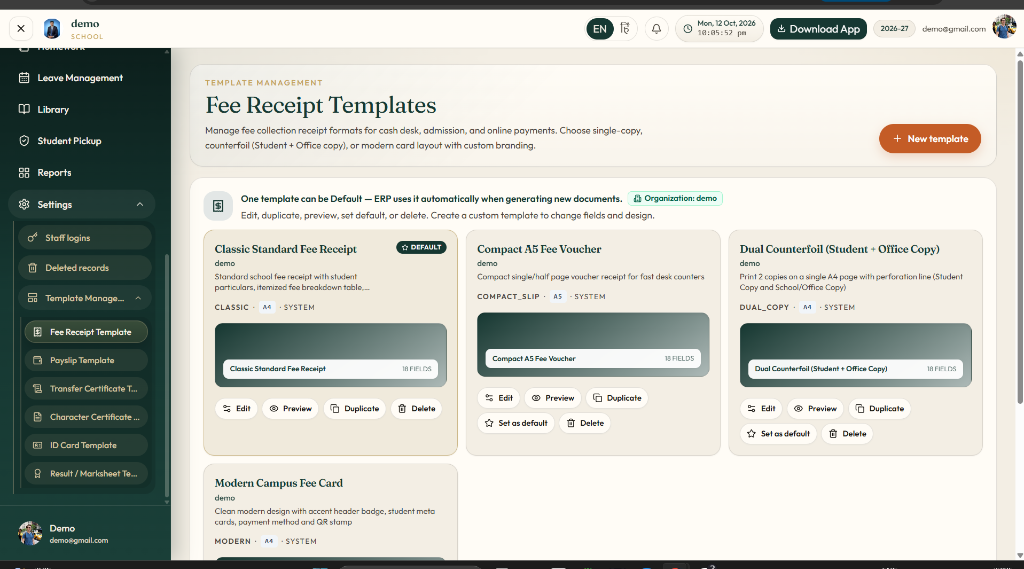This screenshot has height=569, width=1024.
Task: Set Compact A5 Fee Voucher as default
Action: point(516,423)
